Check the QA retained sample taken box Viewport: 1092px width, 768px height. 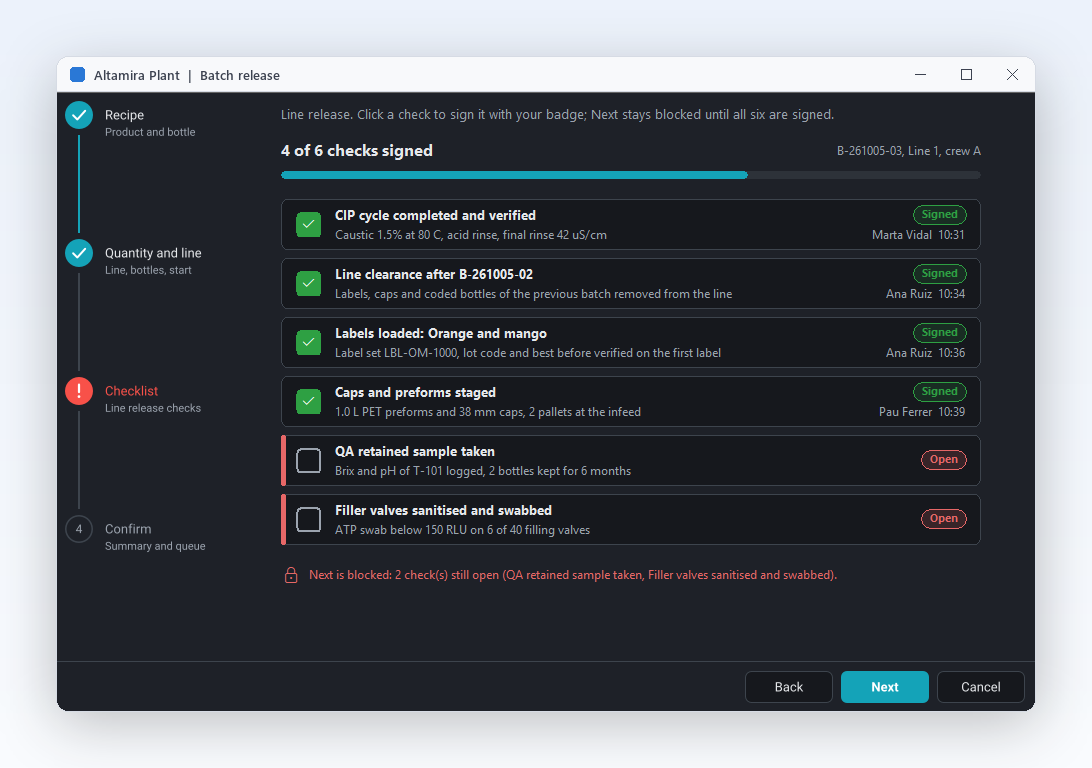pos(309,461)
